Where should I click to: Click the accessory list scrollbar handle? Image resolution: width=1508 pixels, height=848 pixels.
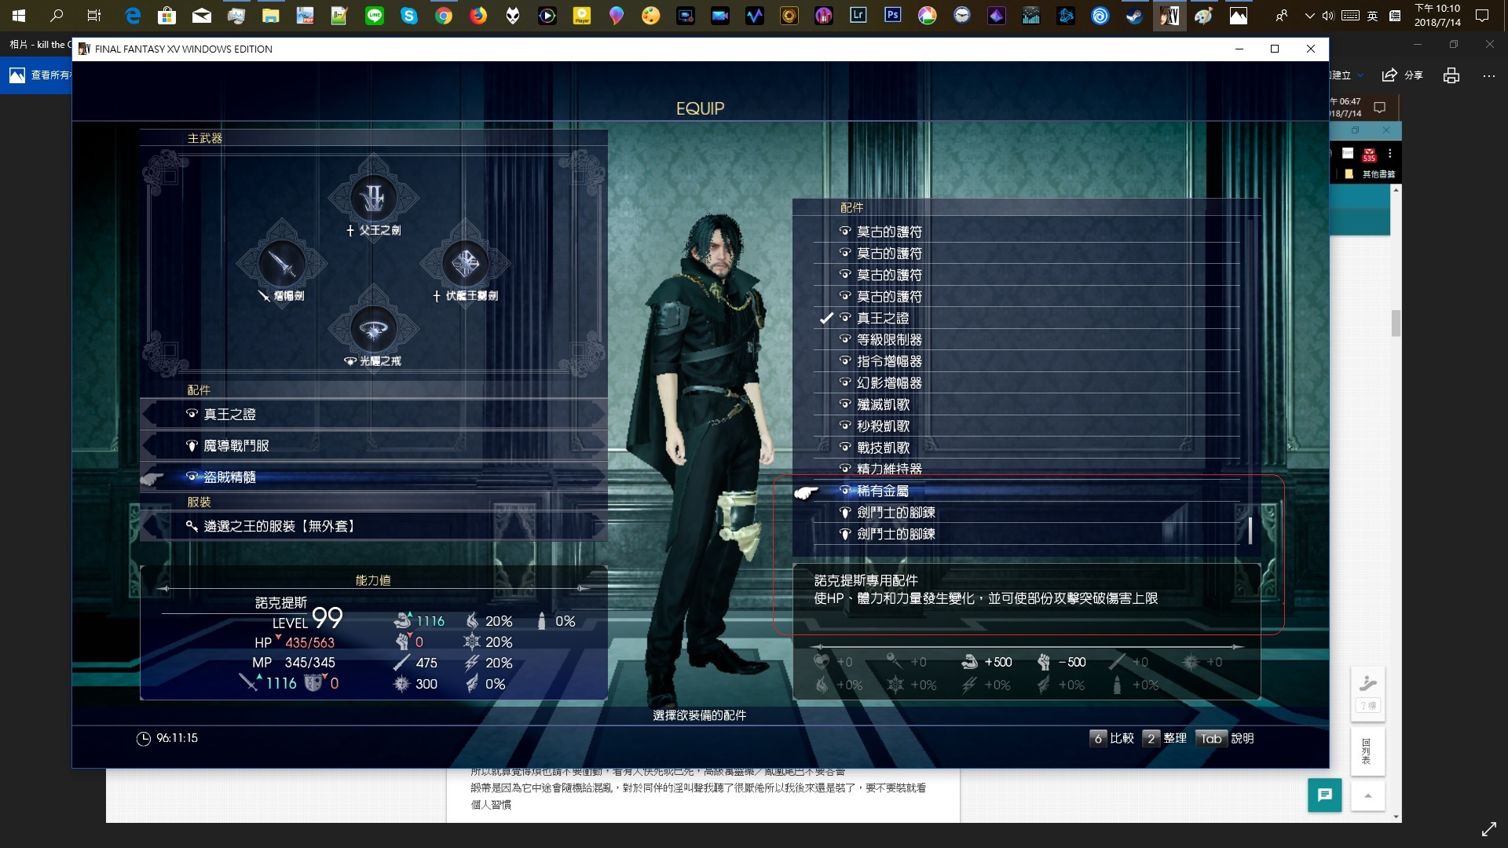click(1250, 530)
